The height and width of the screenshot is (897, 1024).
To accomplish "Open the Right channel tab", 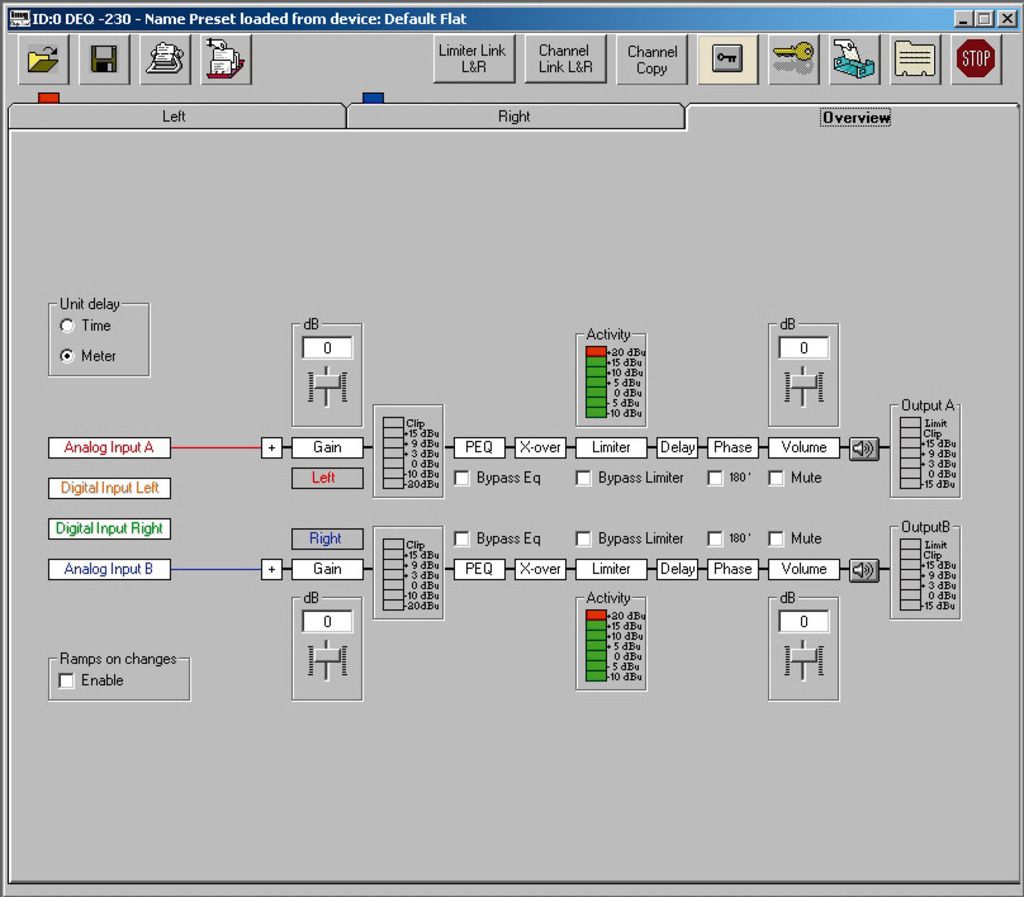I will (514, 117).
